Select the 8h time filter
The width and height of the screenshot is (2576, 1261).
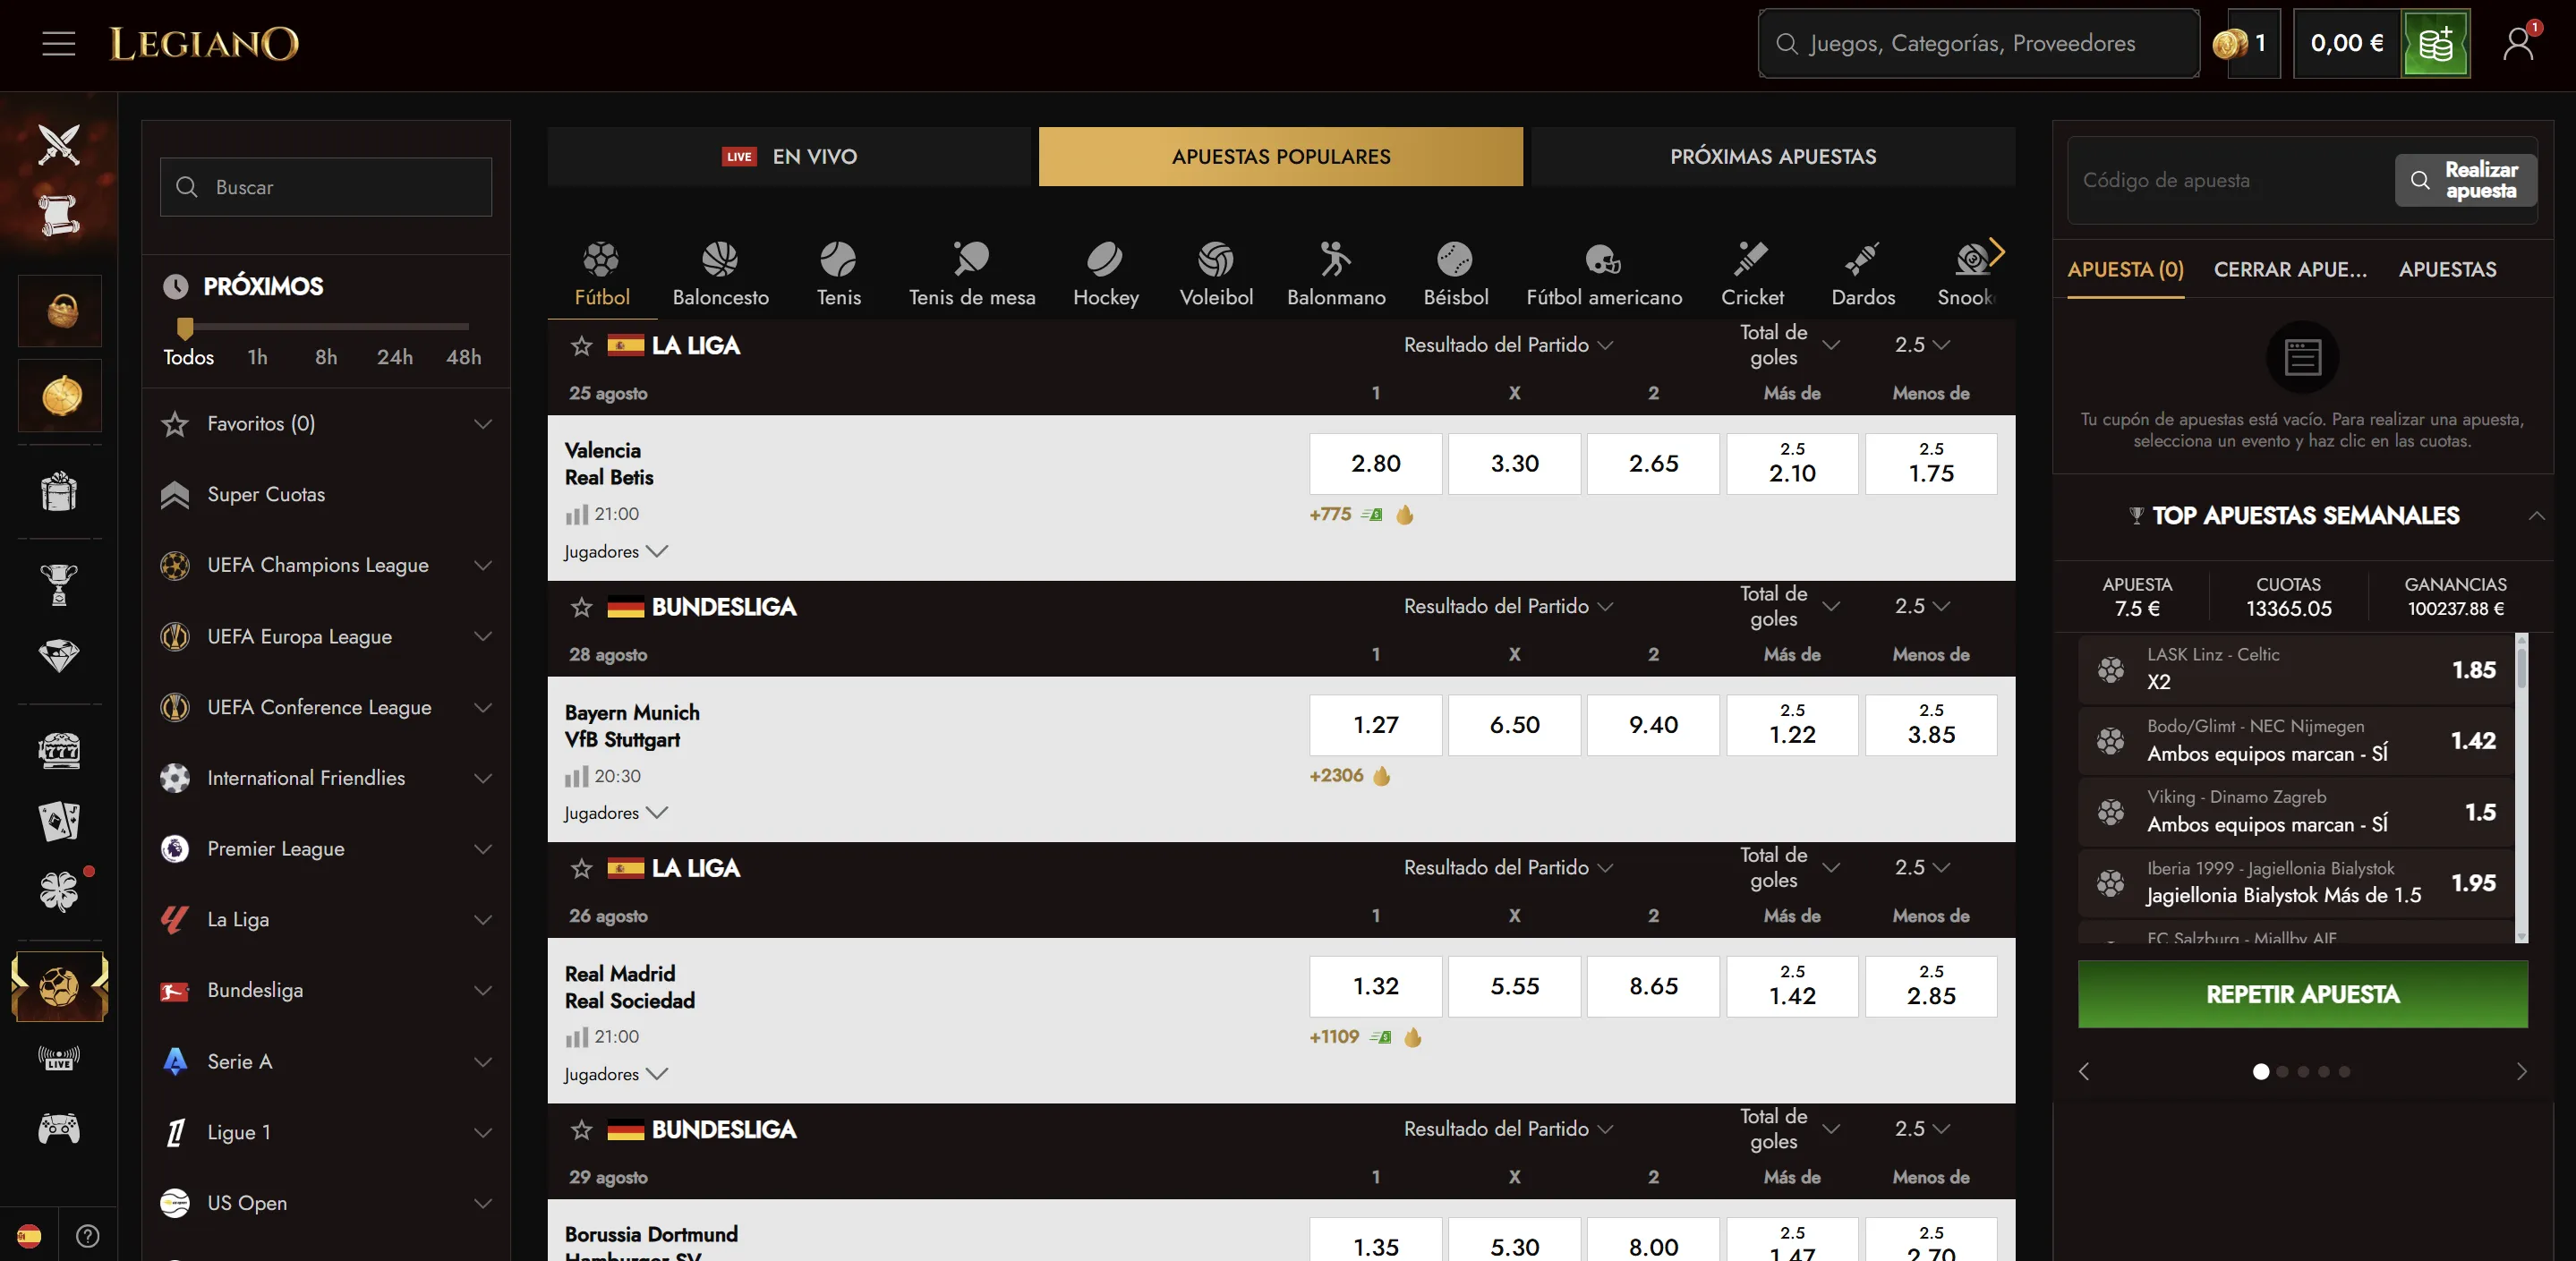tap(326, 357)
